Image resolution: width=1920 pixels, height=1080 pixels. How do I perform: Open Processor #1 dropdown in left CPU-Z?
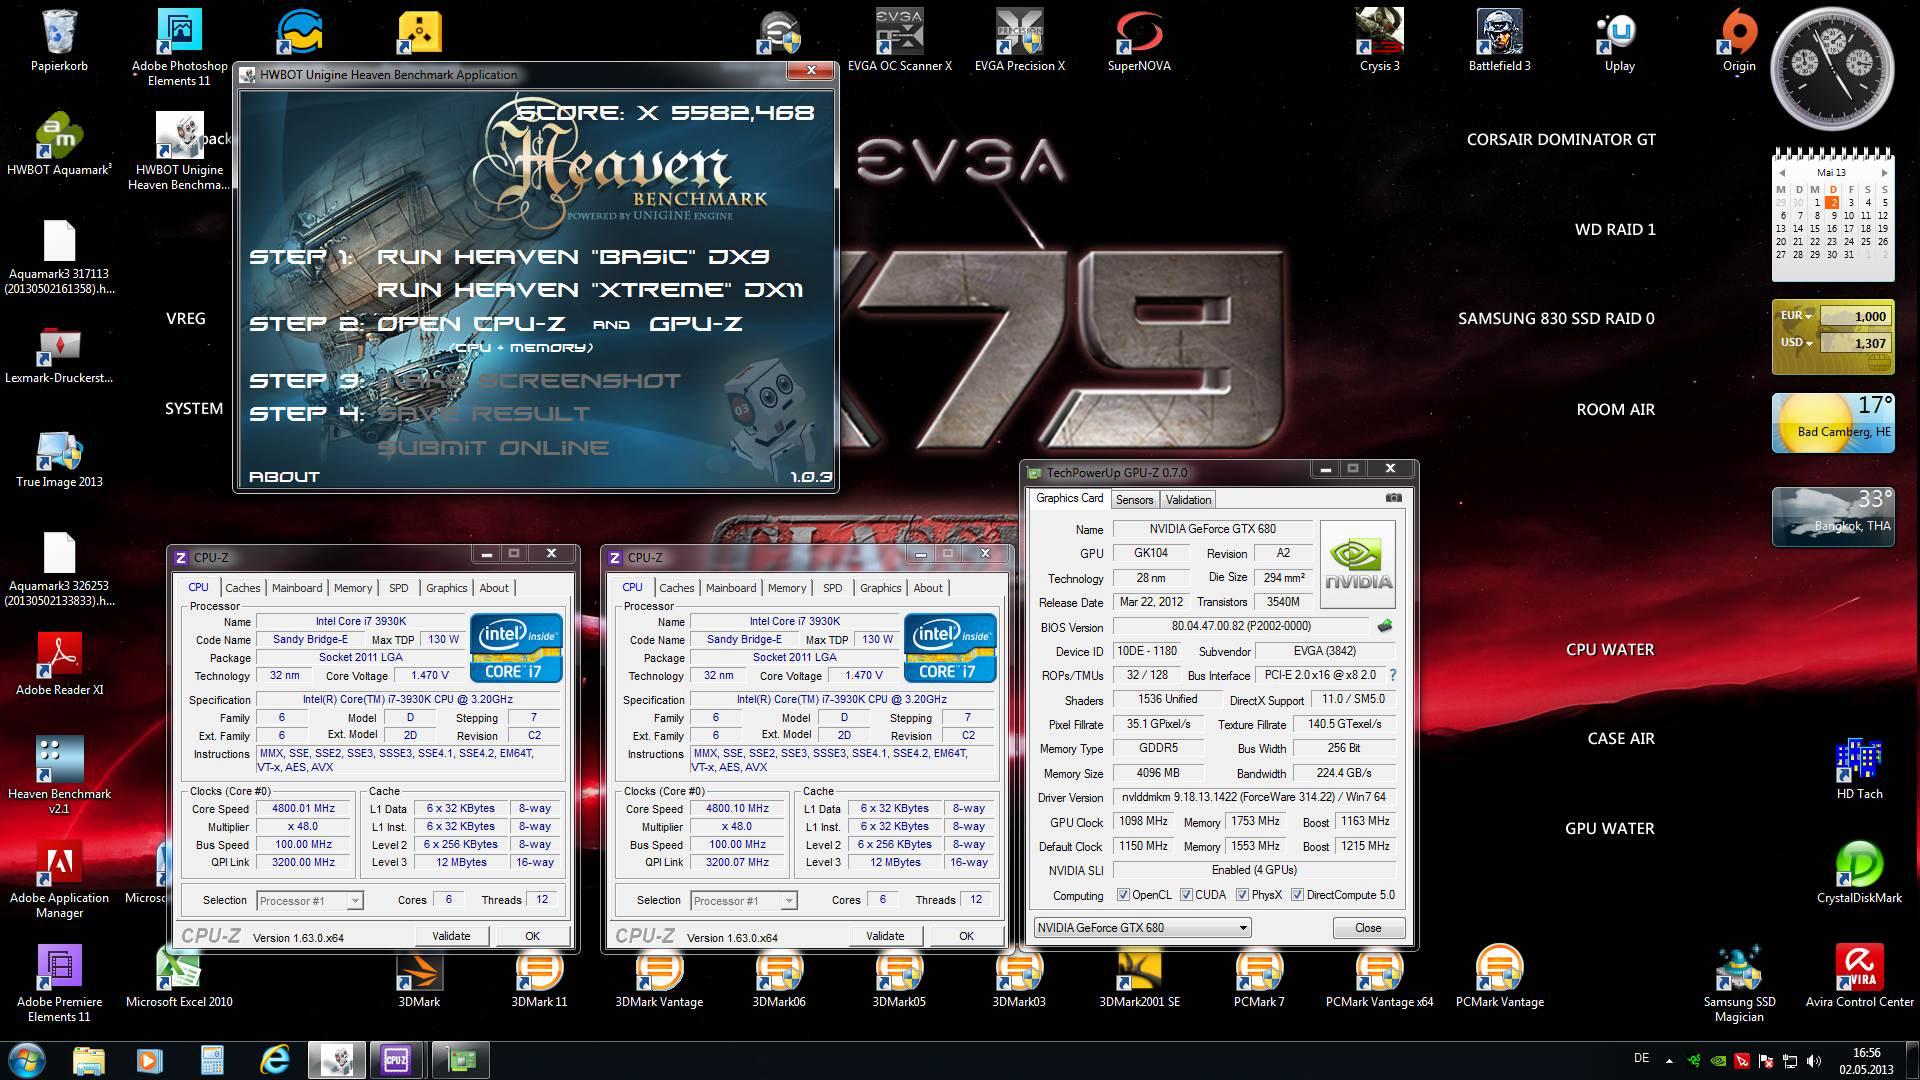[x=309, y=901]
